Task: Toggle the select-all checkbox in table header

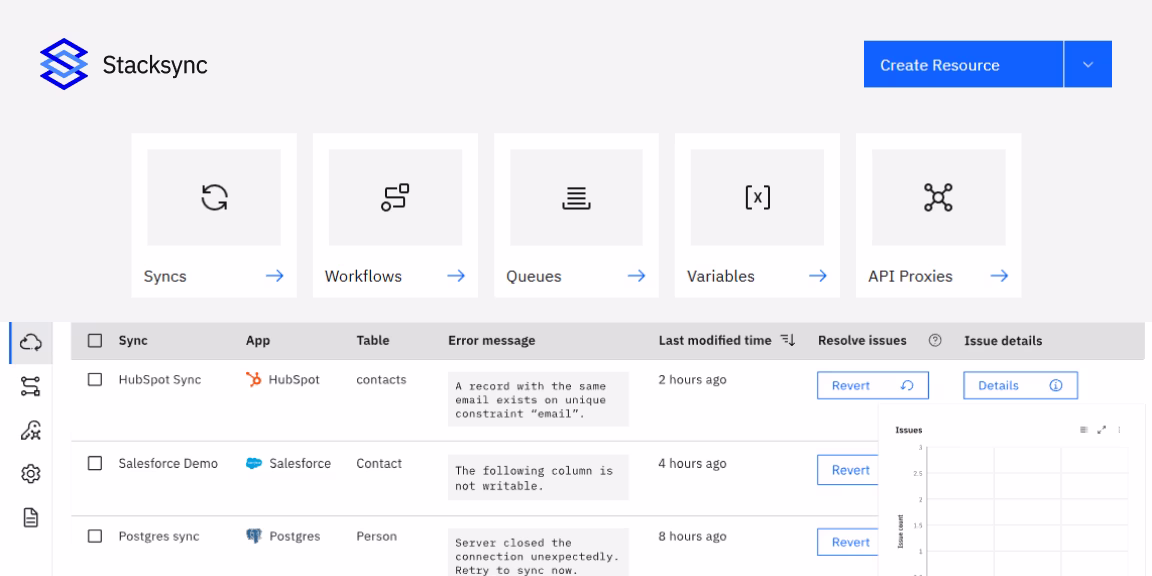Action: coord(95,341)
